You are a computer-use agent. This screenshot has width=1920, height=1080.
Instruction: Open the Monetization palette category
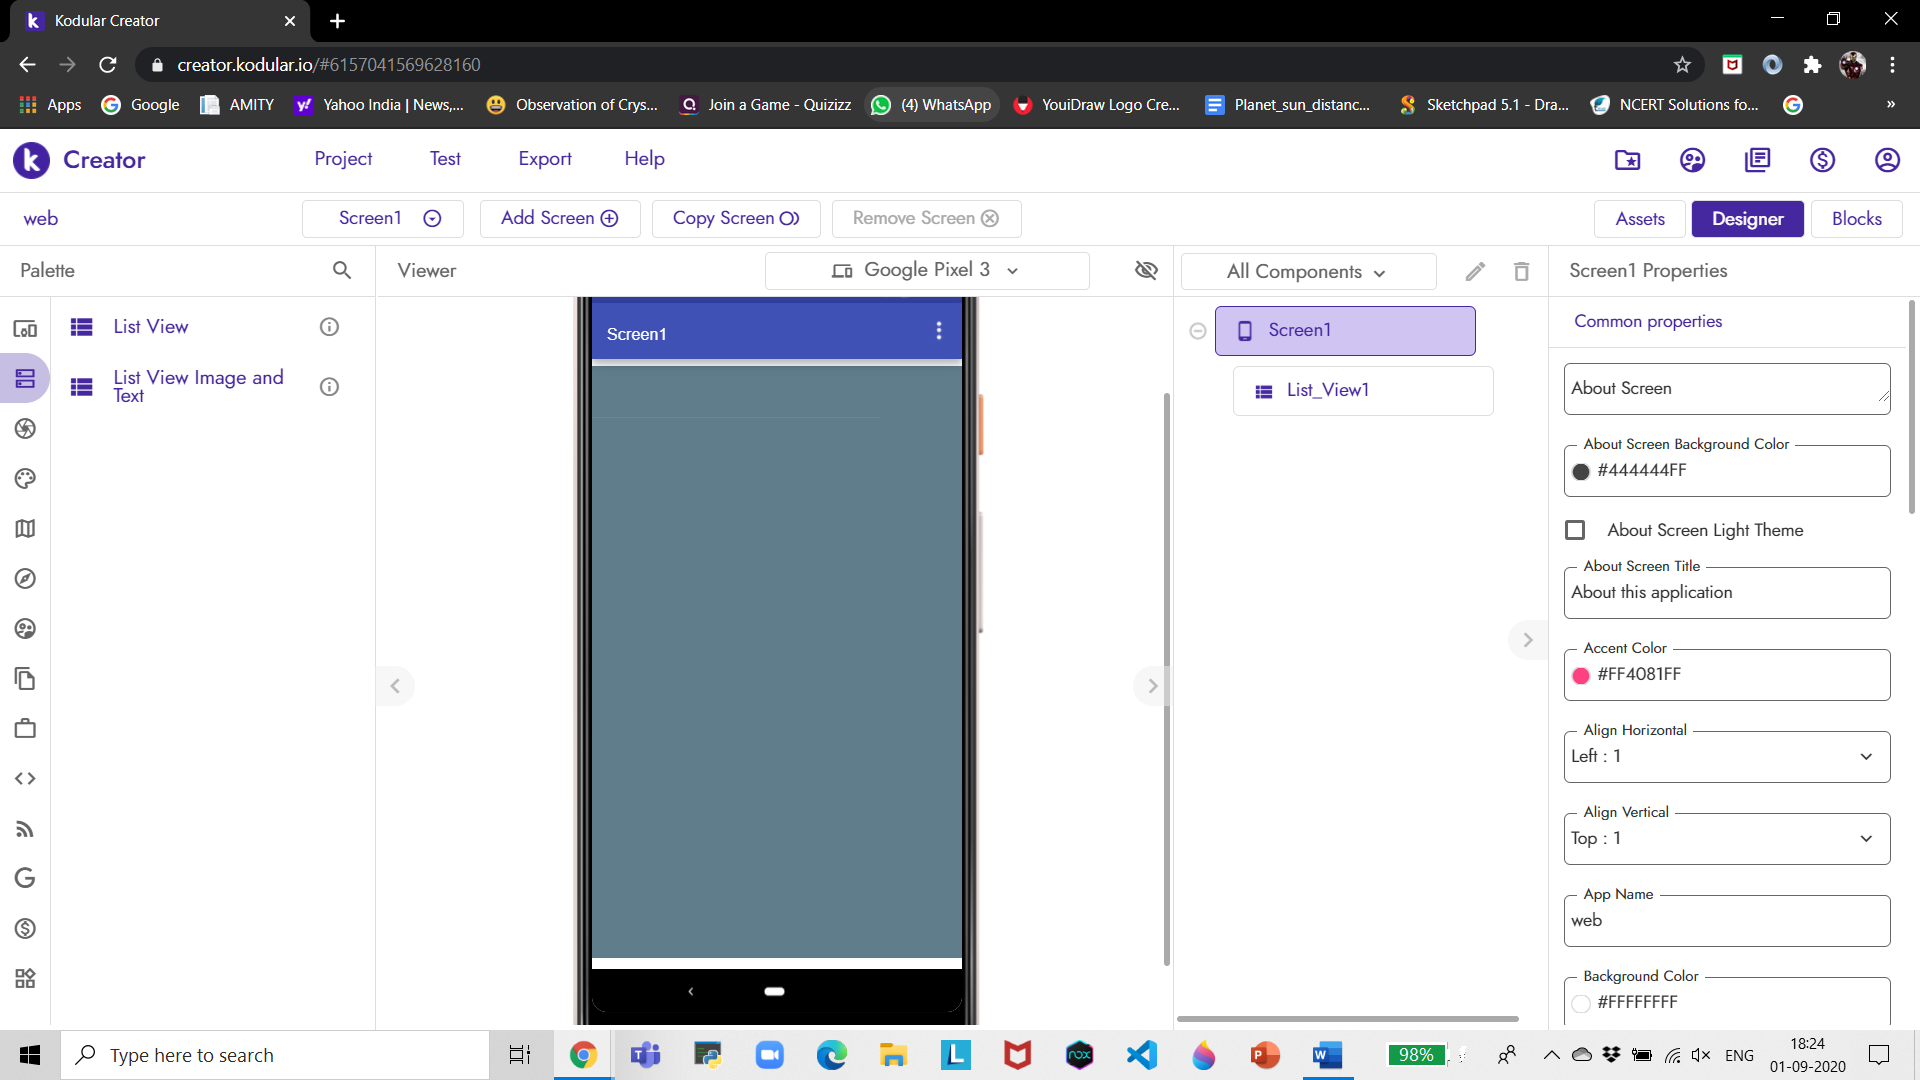(25, 928)
